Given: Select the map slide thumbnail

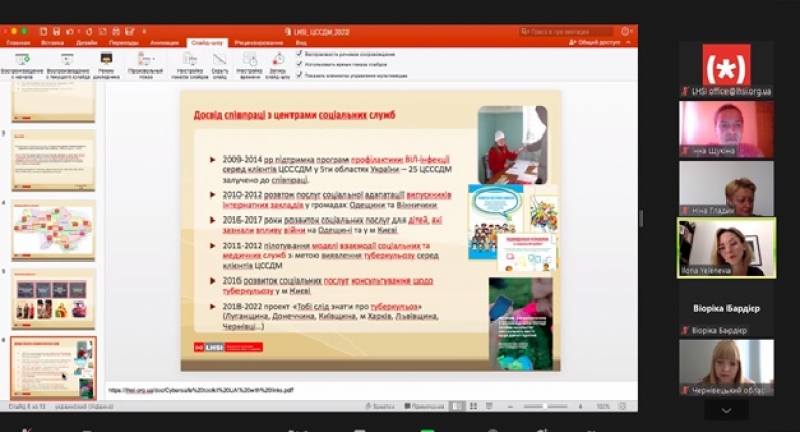Looking at the screenshot, I should pos(53,230).
